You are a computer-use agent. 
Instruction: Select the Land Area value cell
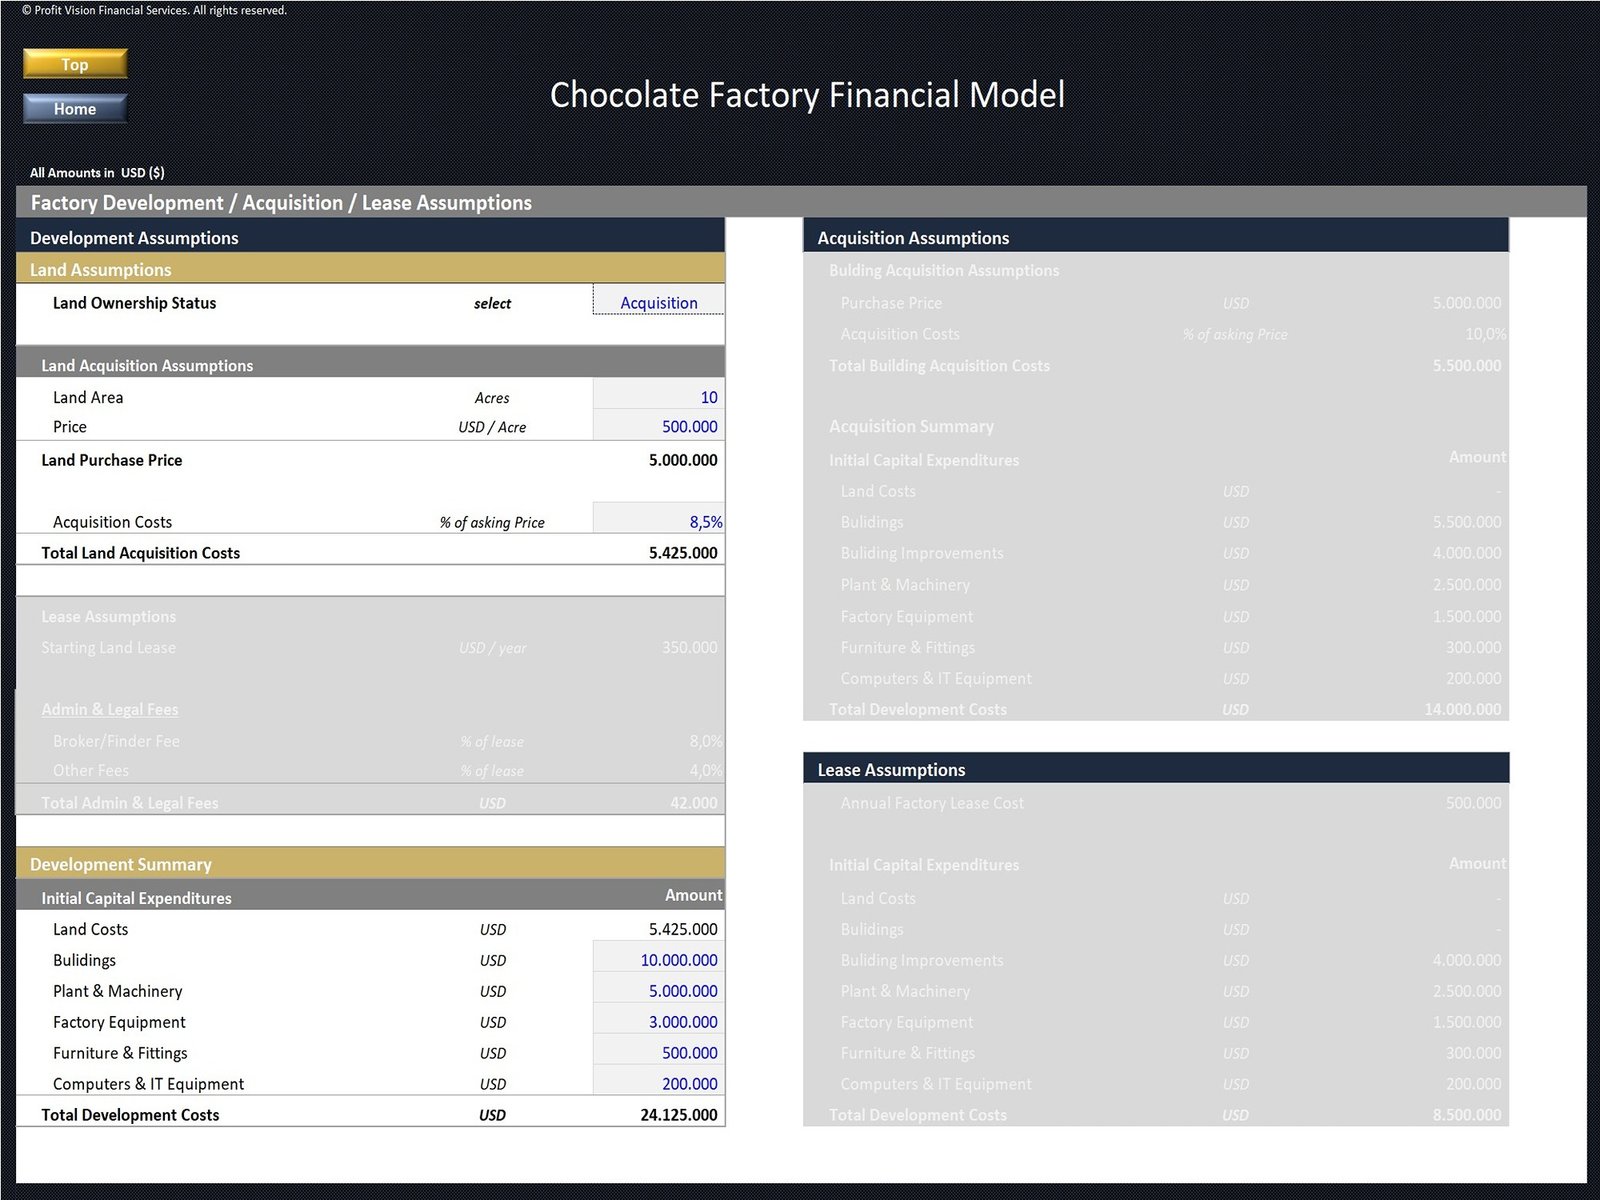click(x=658, y=397)
